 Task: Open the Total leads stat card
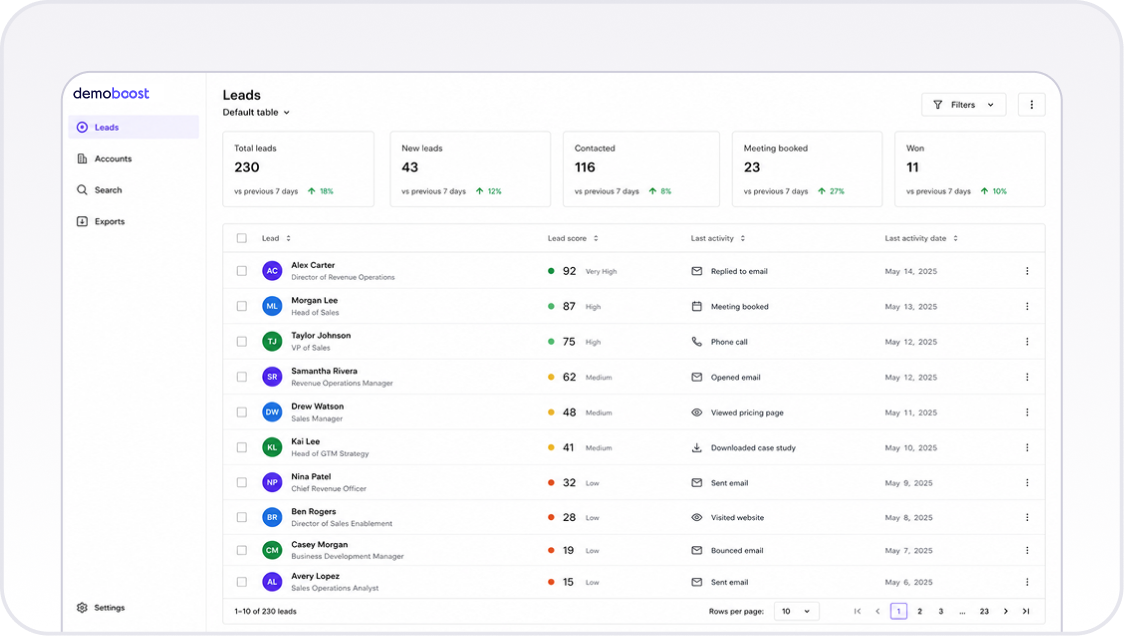[x=298, y=169]
